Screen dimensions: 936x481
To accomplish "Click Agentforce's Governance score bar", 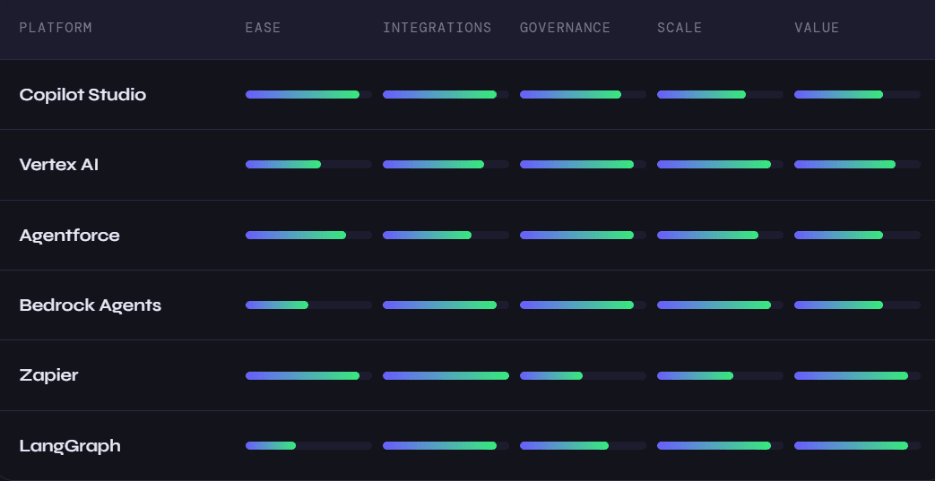I will [x=583, y=235].
